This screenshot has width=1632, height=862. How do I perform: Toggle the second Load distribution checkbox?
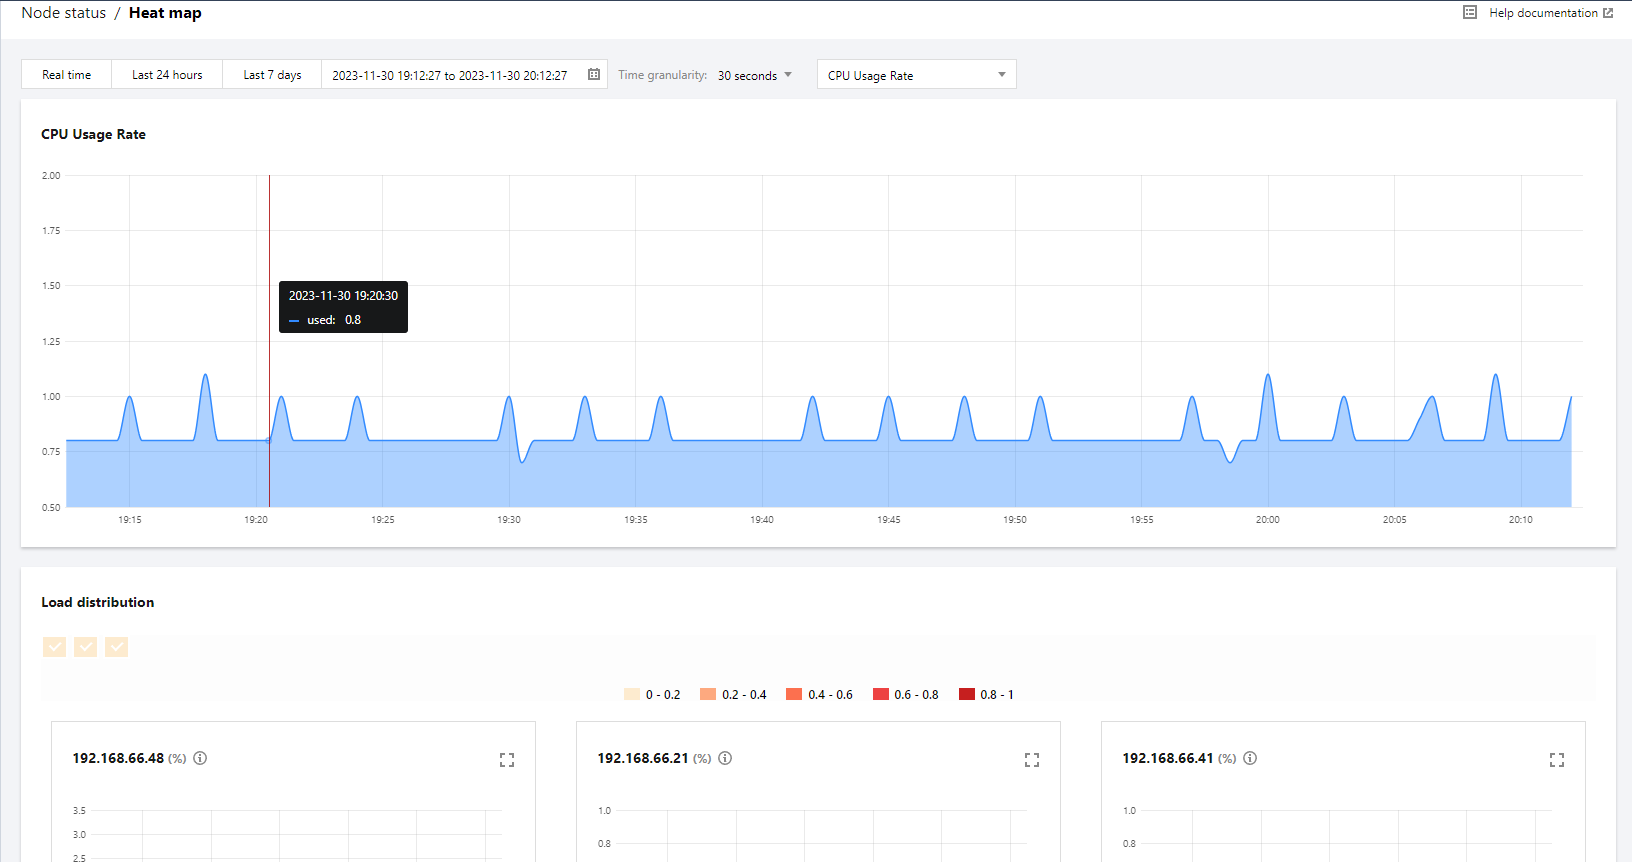[x=86, y=647]
